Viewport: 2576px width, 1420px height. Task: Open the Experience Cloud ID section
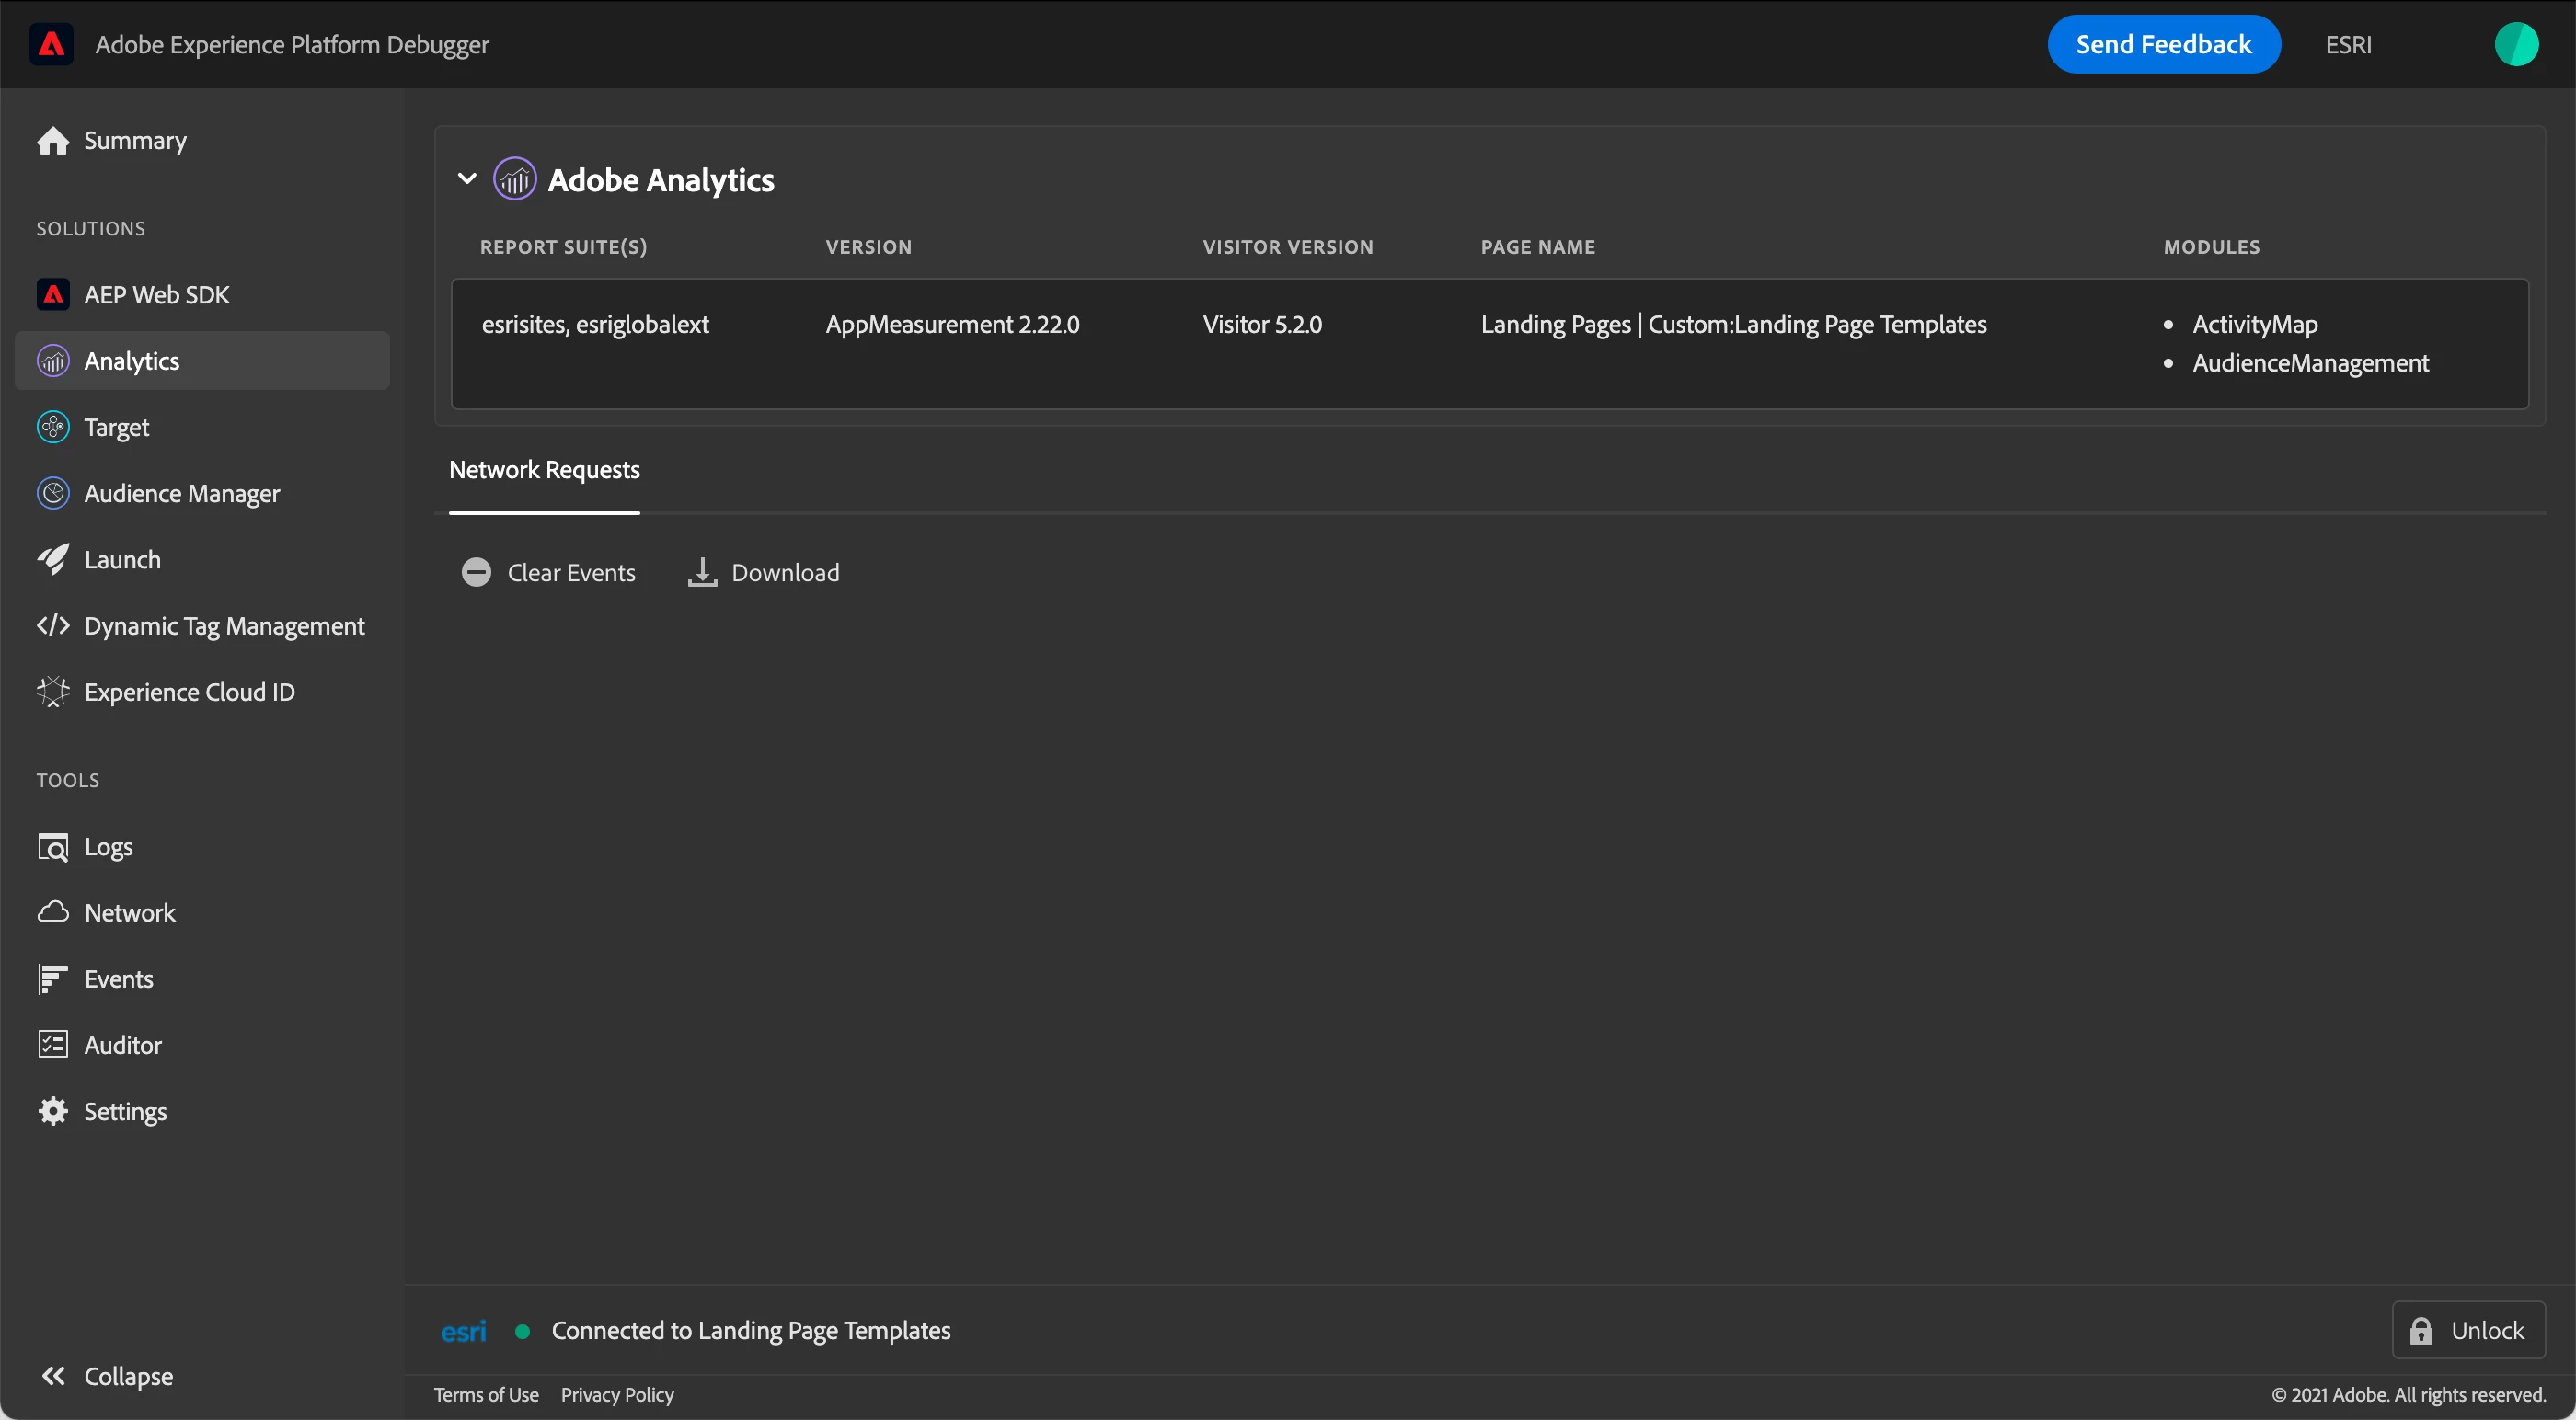coord(188,692)
